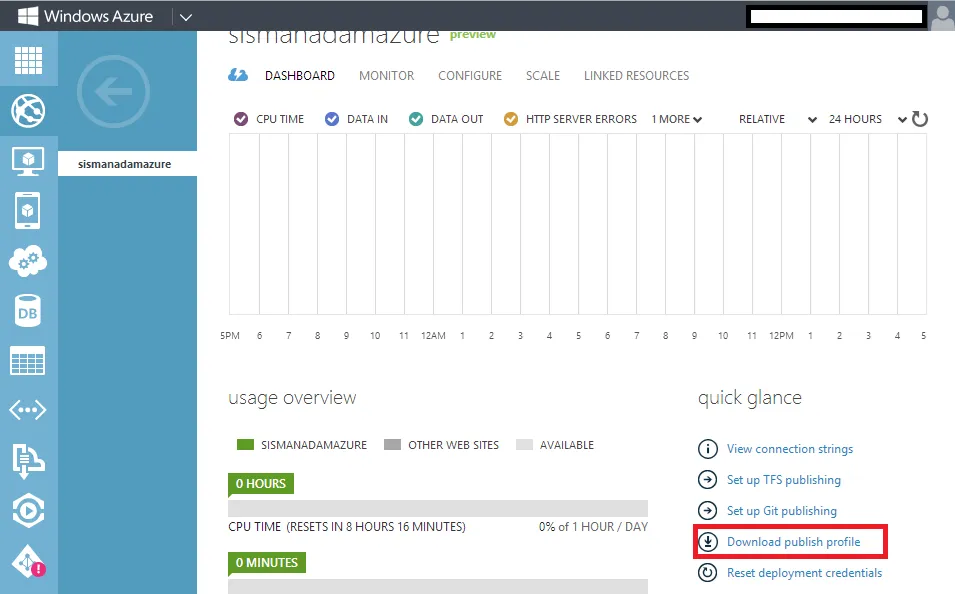Click green SISMANADAMAZURE legend swatch

[245, 445]
